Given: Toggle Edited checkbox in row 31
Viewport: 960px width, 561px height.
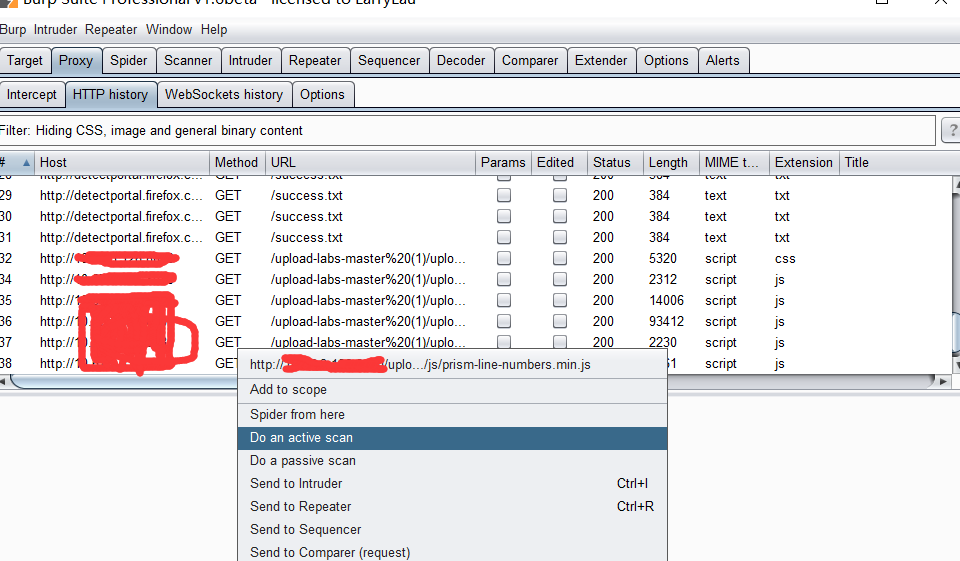Looking at the screenshot, I should 560,237.
